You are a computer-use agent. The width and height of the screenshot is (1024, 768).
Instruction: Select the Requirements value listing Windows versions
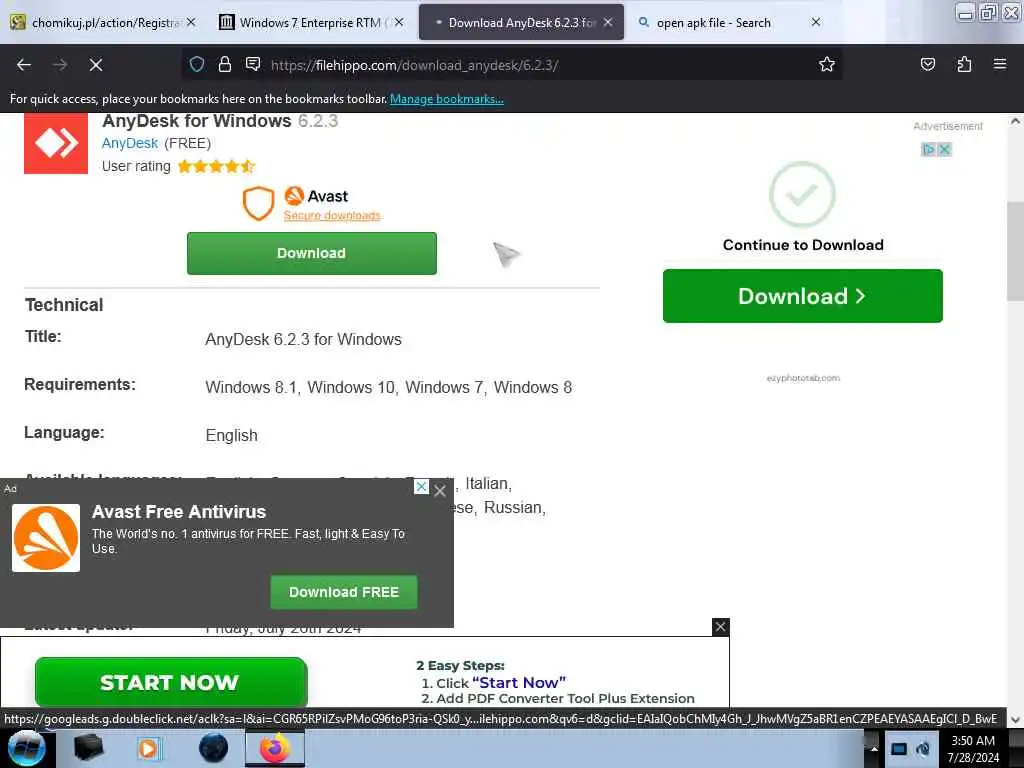[x=389, y=387]
